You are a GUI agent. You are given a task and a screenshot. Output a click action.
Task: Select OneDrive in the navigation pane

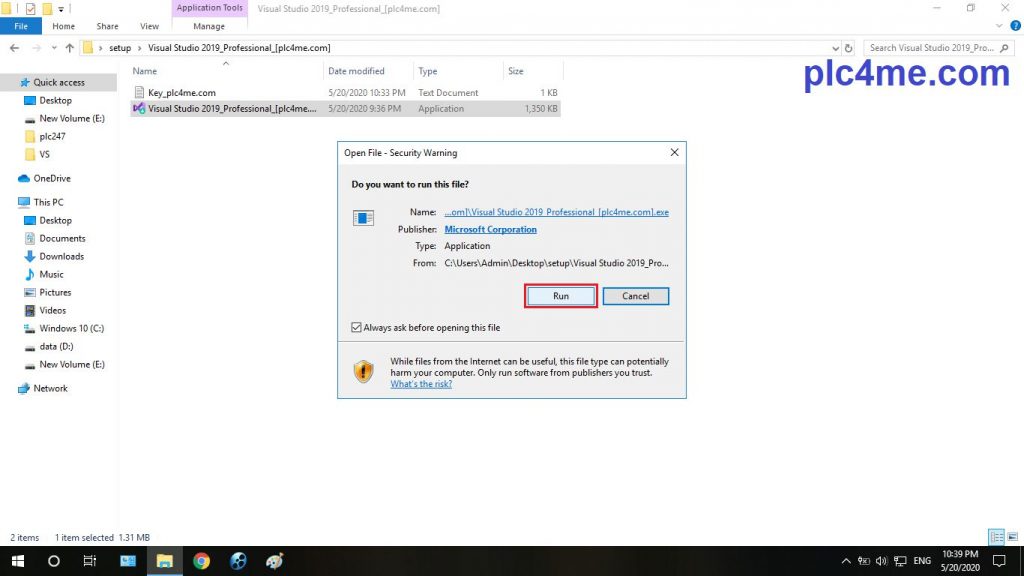52,178
